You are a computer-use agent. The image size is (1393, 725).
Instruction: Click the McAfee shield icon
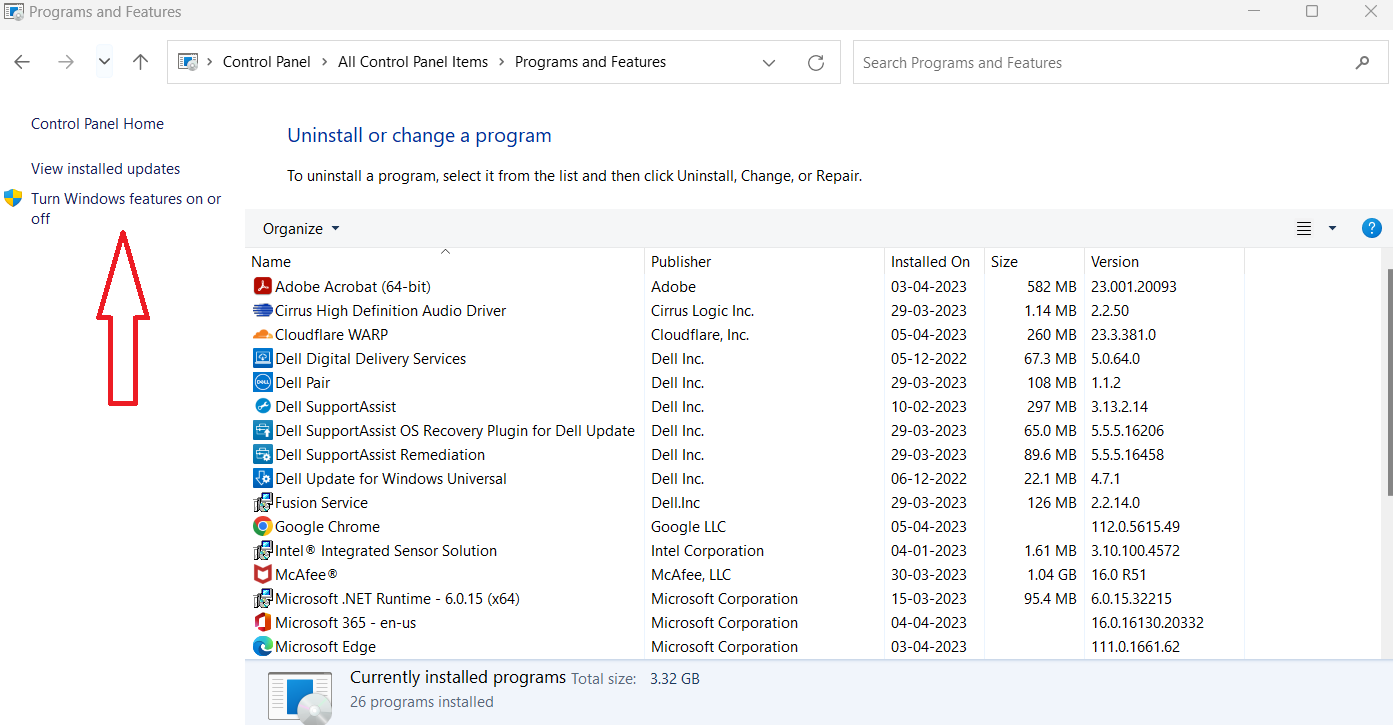[x=263, y=575]
